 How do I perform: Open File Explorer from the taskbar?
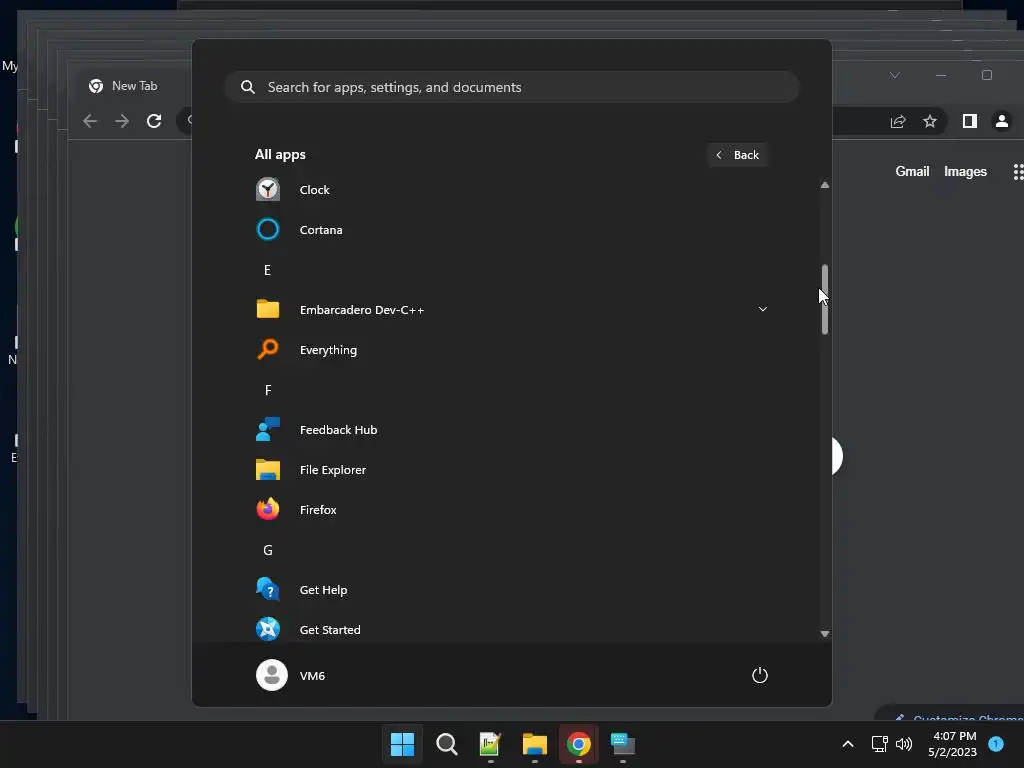[534, 744]
